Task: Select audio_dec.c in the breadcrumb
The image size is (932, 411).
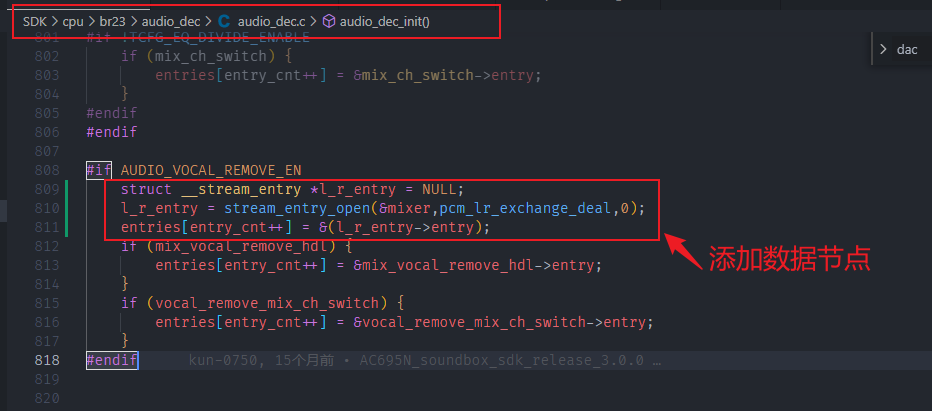Action: 271,22
